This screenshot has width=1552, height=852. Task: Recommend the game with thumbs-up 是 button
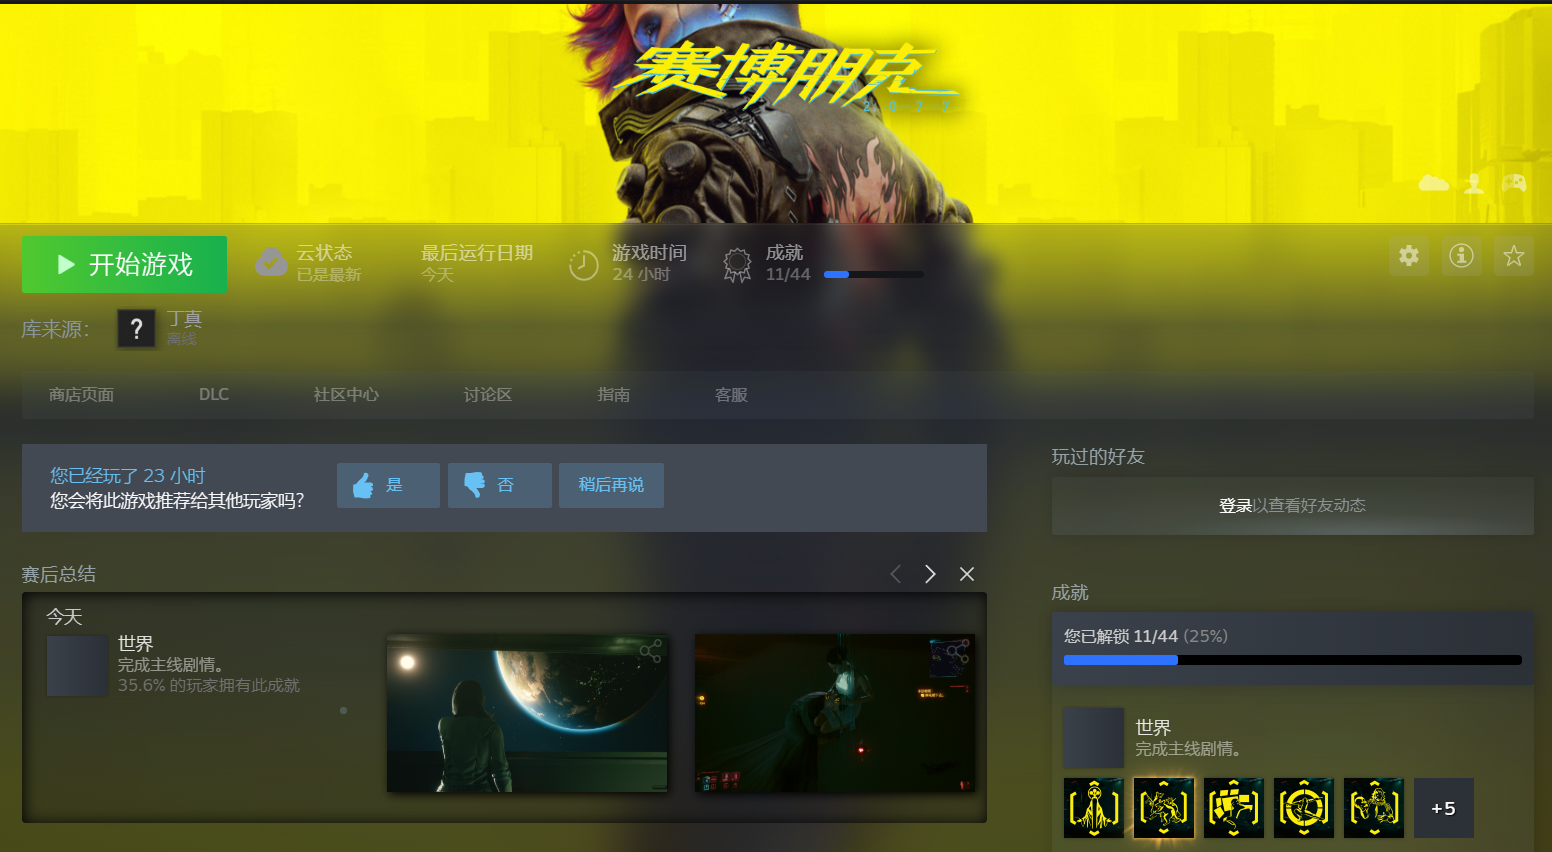point(388,485)
